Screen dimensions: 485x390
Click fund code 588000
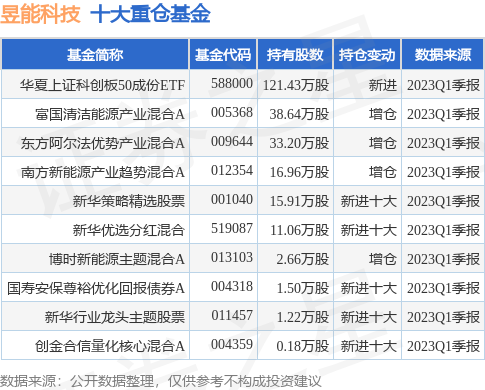pos(232,84)
